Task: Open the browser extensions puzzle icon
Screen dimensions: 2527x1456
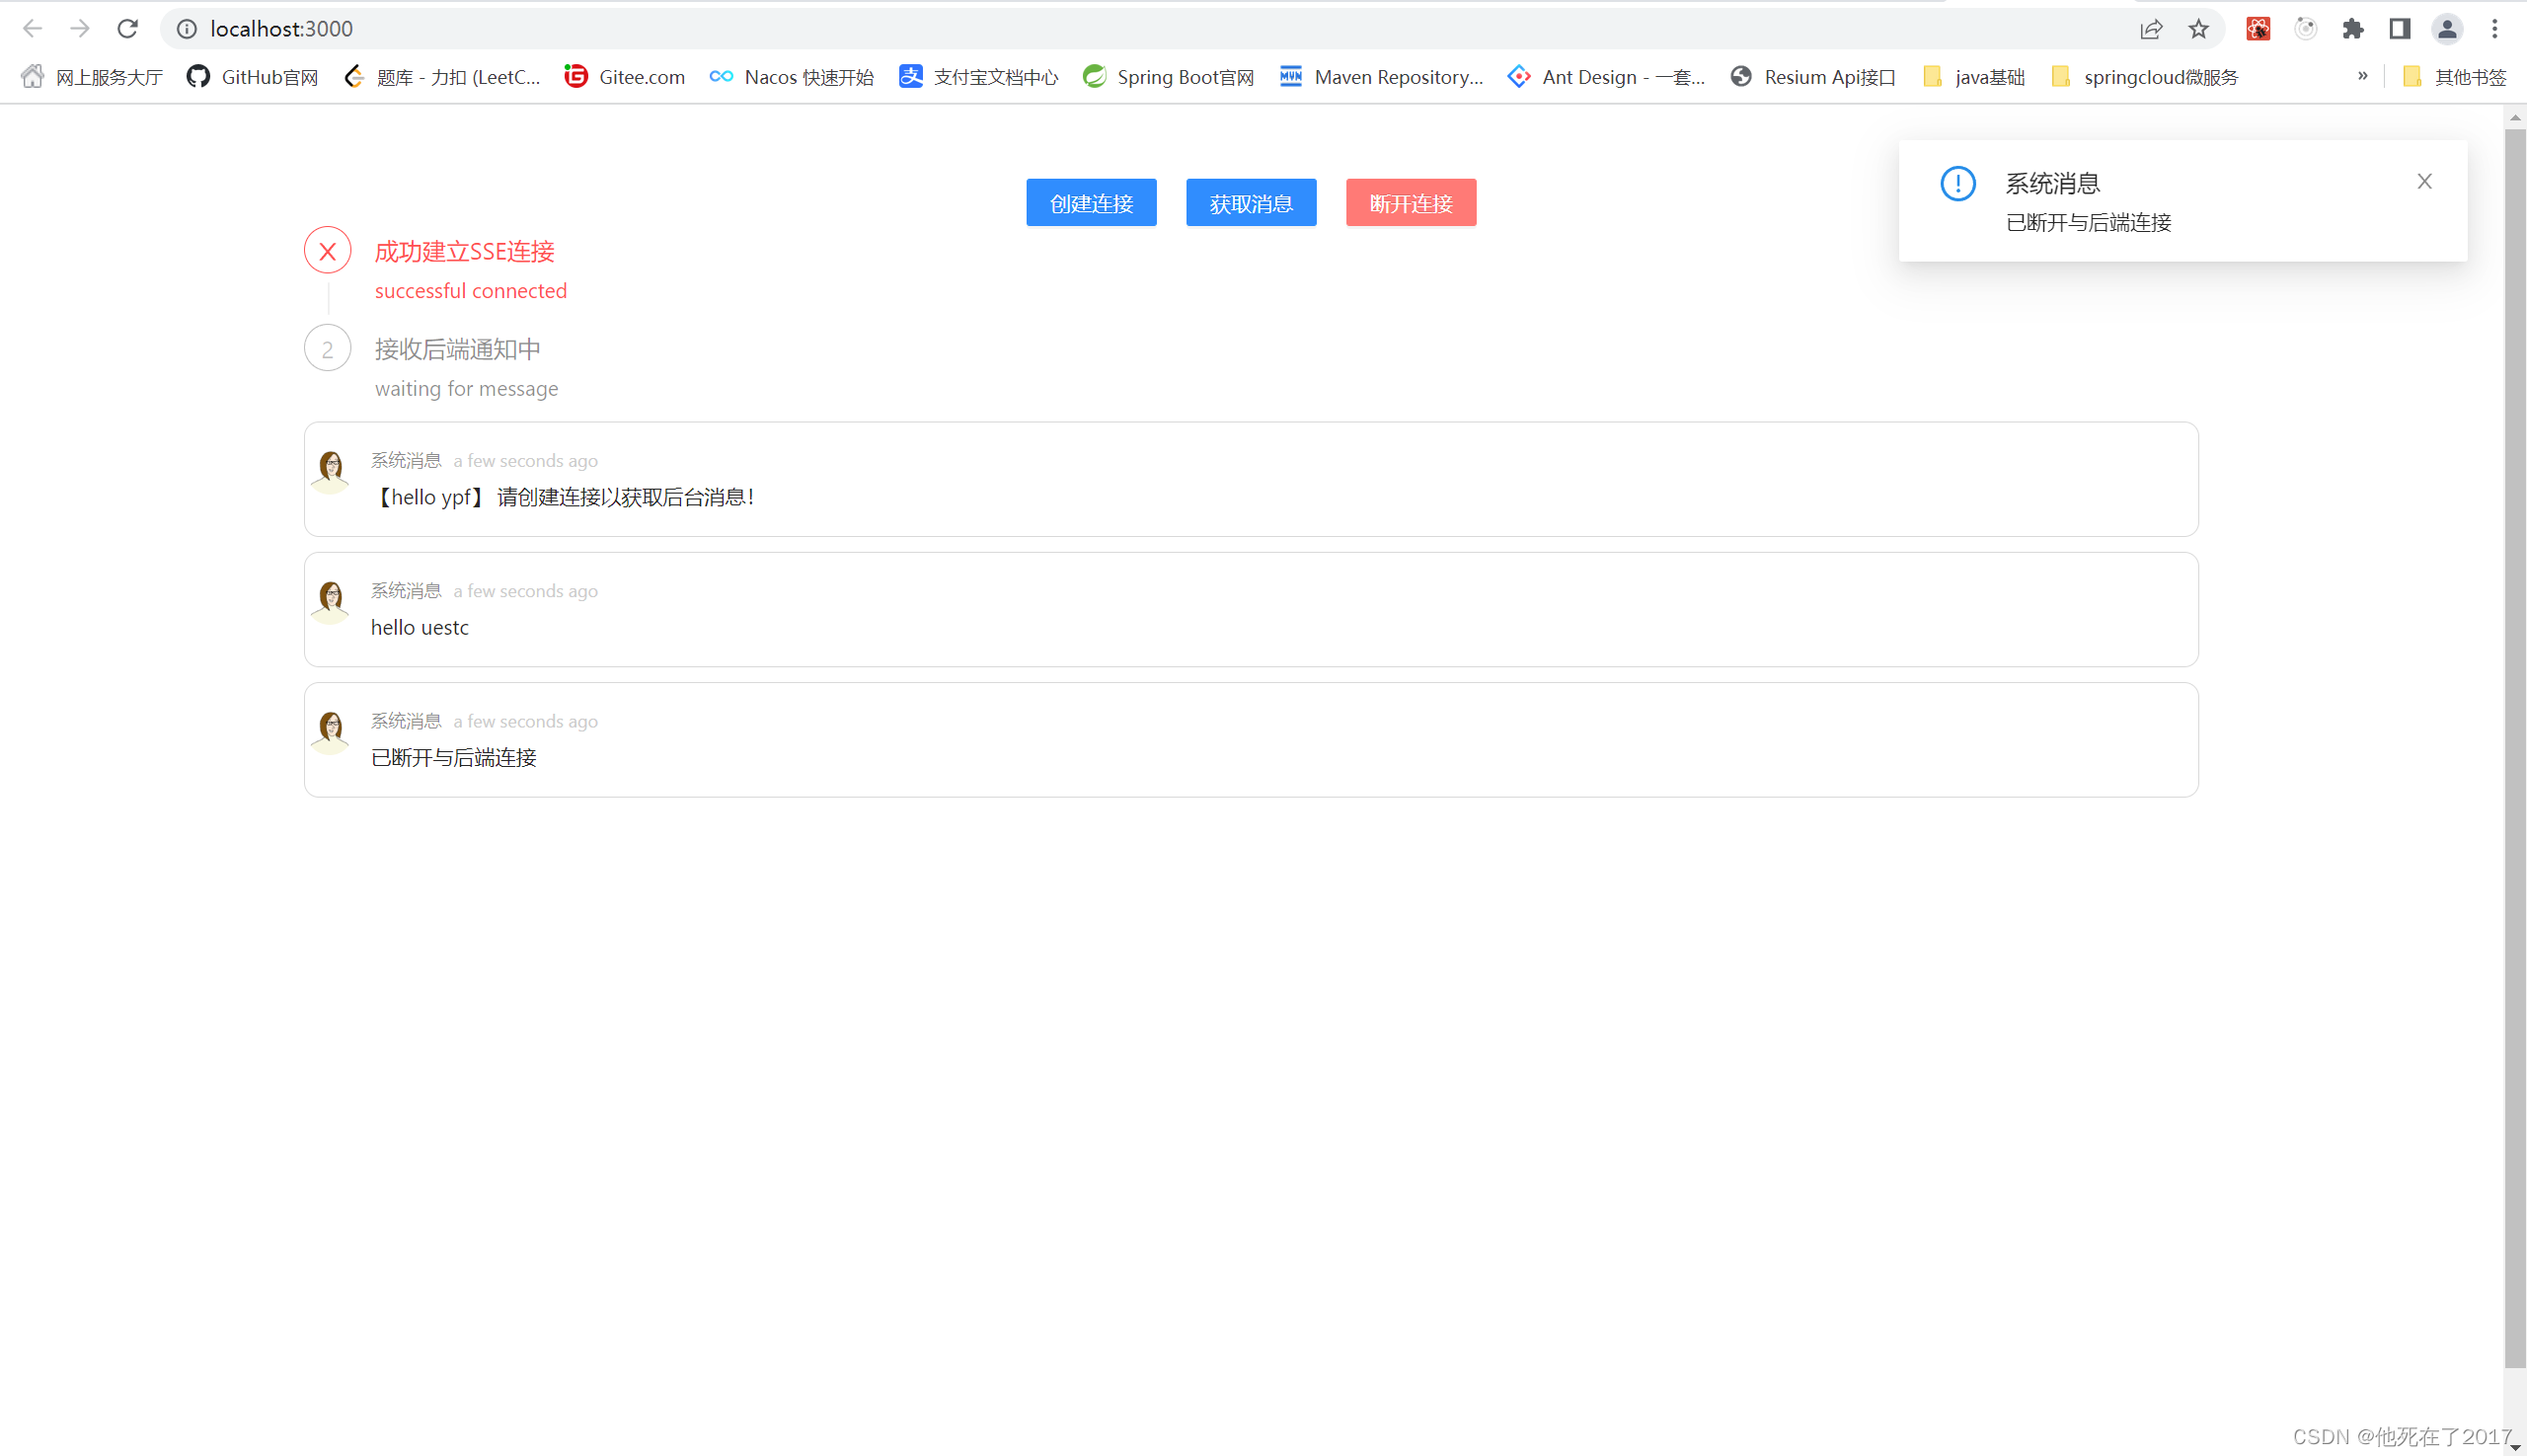Action: tap(2353, 28)
